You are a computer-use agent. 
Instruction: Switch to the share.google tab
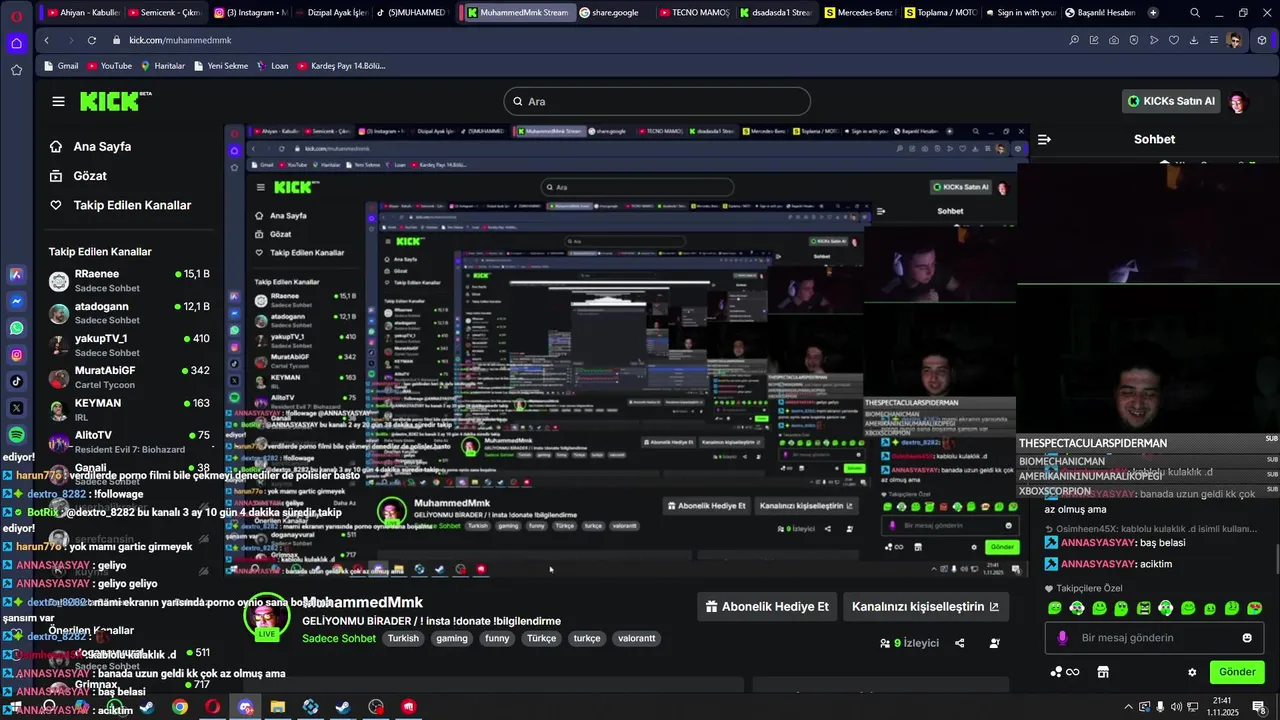tap(614, 13)
